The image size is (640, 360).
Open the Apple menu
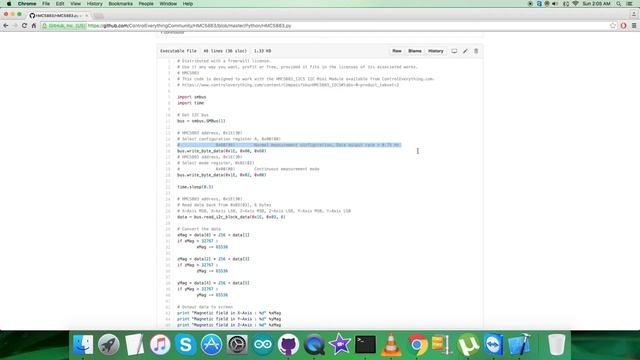pos(9,4)
